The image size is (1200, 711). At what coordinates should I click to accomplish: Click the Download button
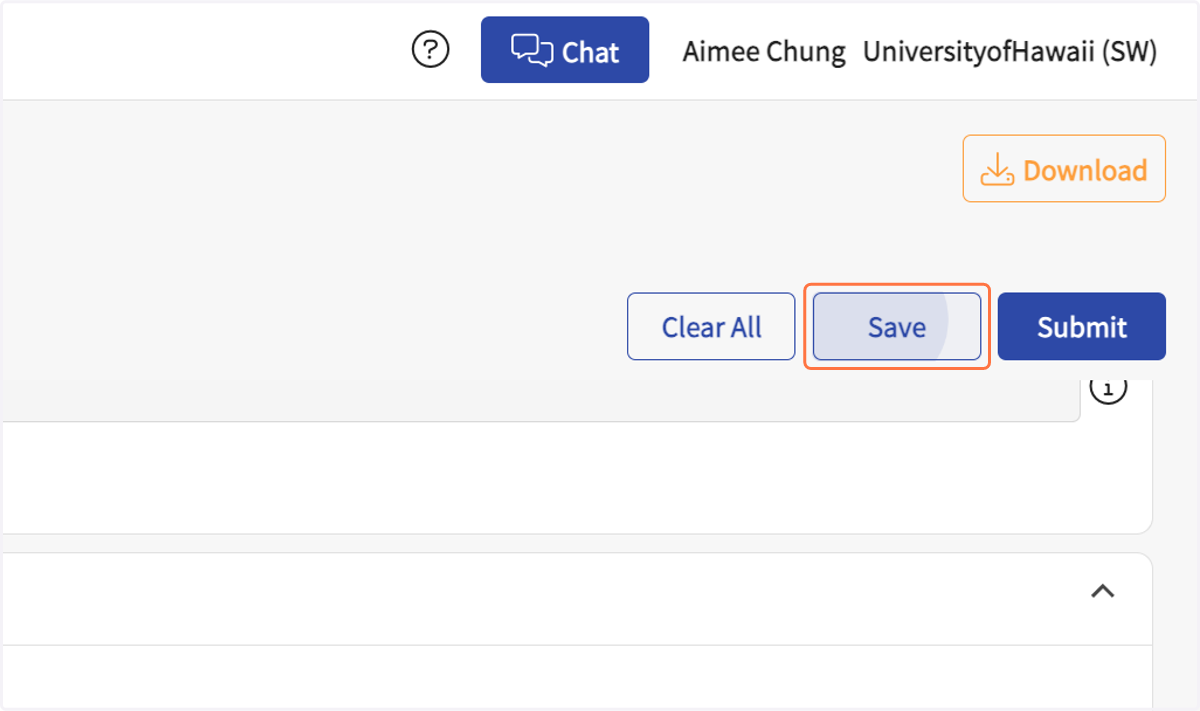[1064, 169]
